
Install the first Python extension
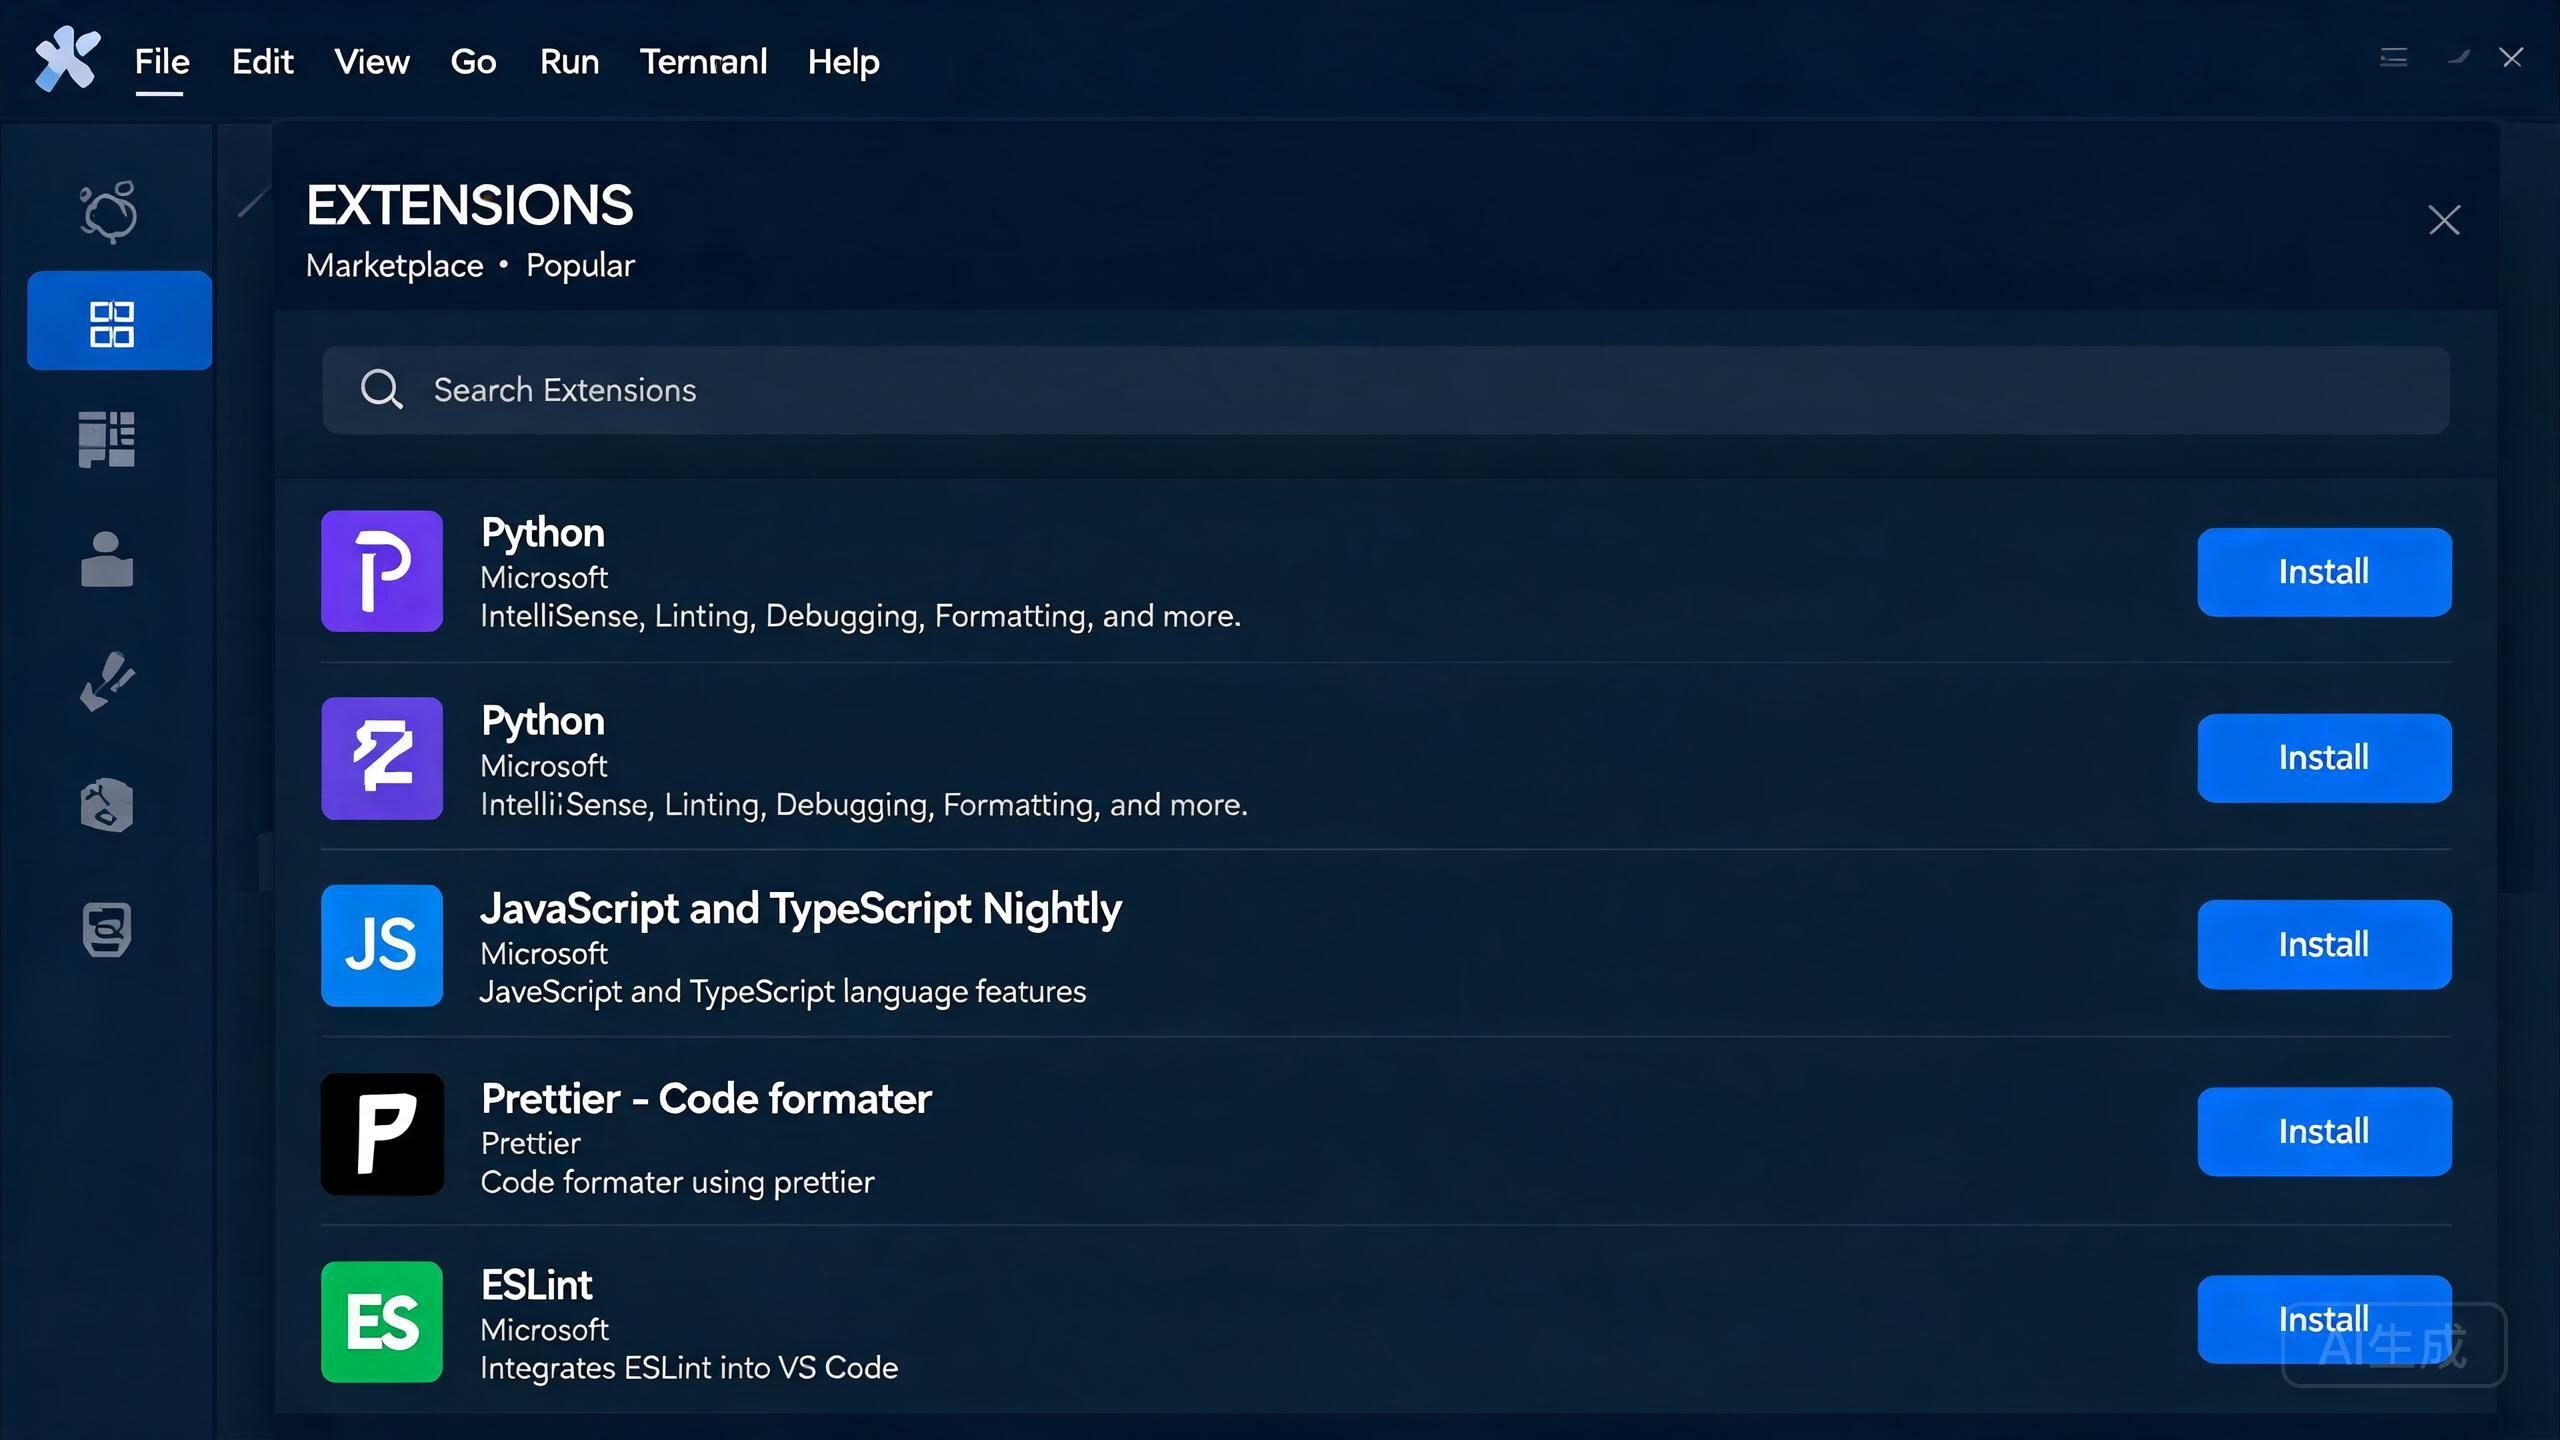tap(2324, 572)
